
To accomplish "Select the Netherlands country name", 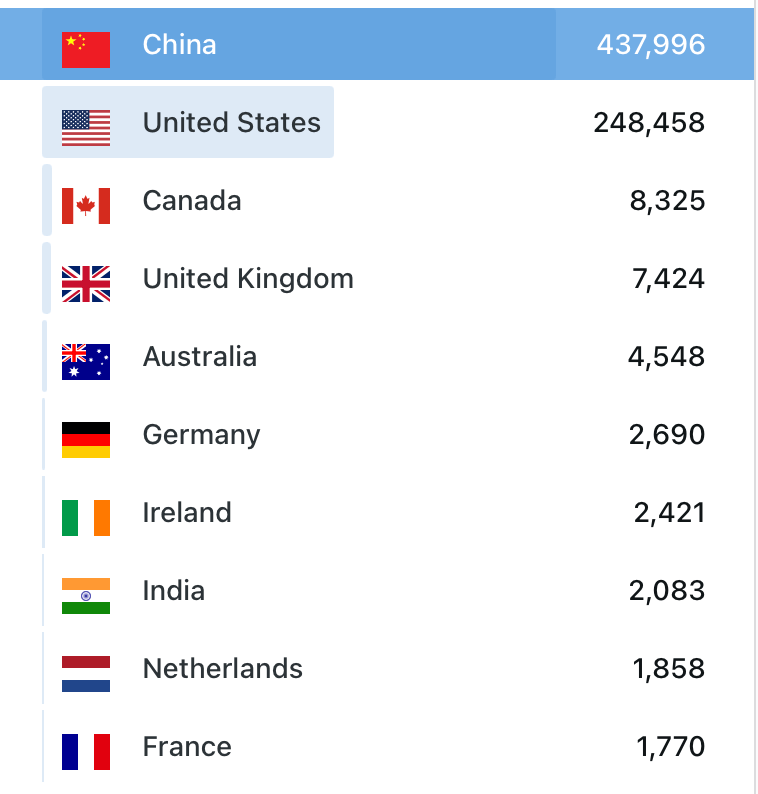I will 223,669.
